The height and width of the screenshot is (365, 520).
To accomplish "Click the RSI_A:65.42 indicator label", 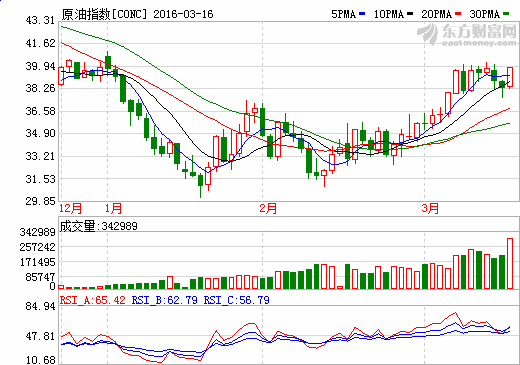I will (x=93, y=300).
